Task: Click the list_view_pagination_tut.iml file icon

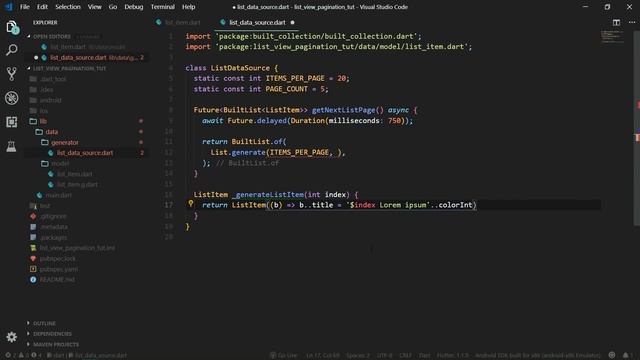Action: [x=33, y=248]
